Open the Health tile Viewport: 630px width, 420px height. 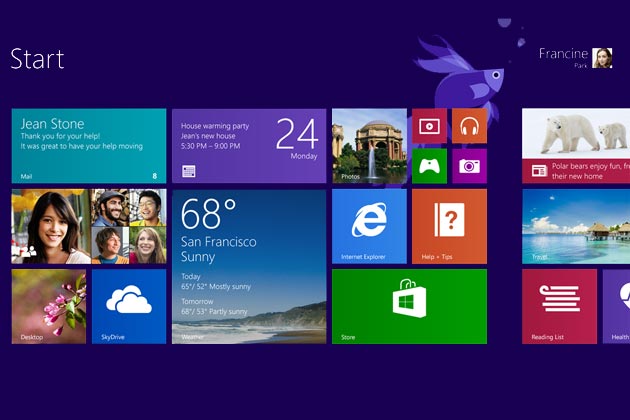pos(616,307)
